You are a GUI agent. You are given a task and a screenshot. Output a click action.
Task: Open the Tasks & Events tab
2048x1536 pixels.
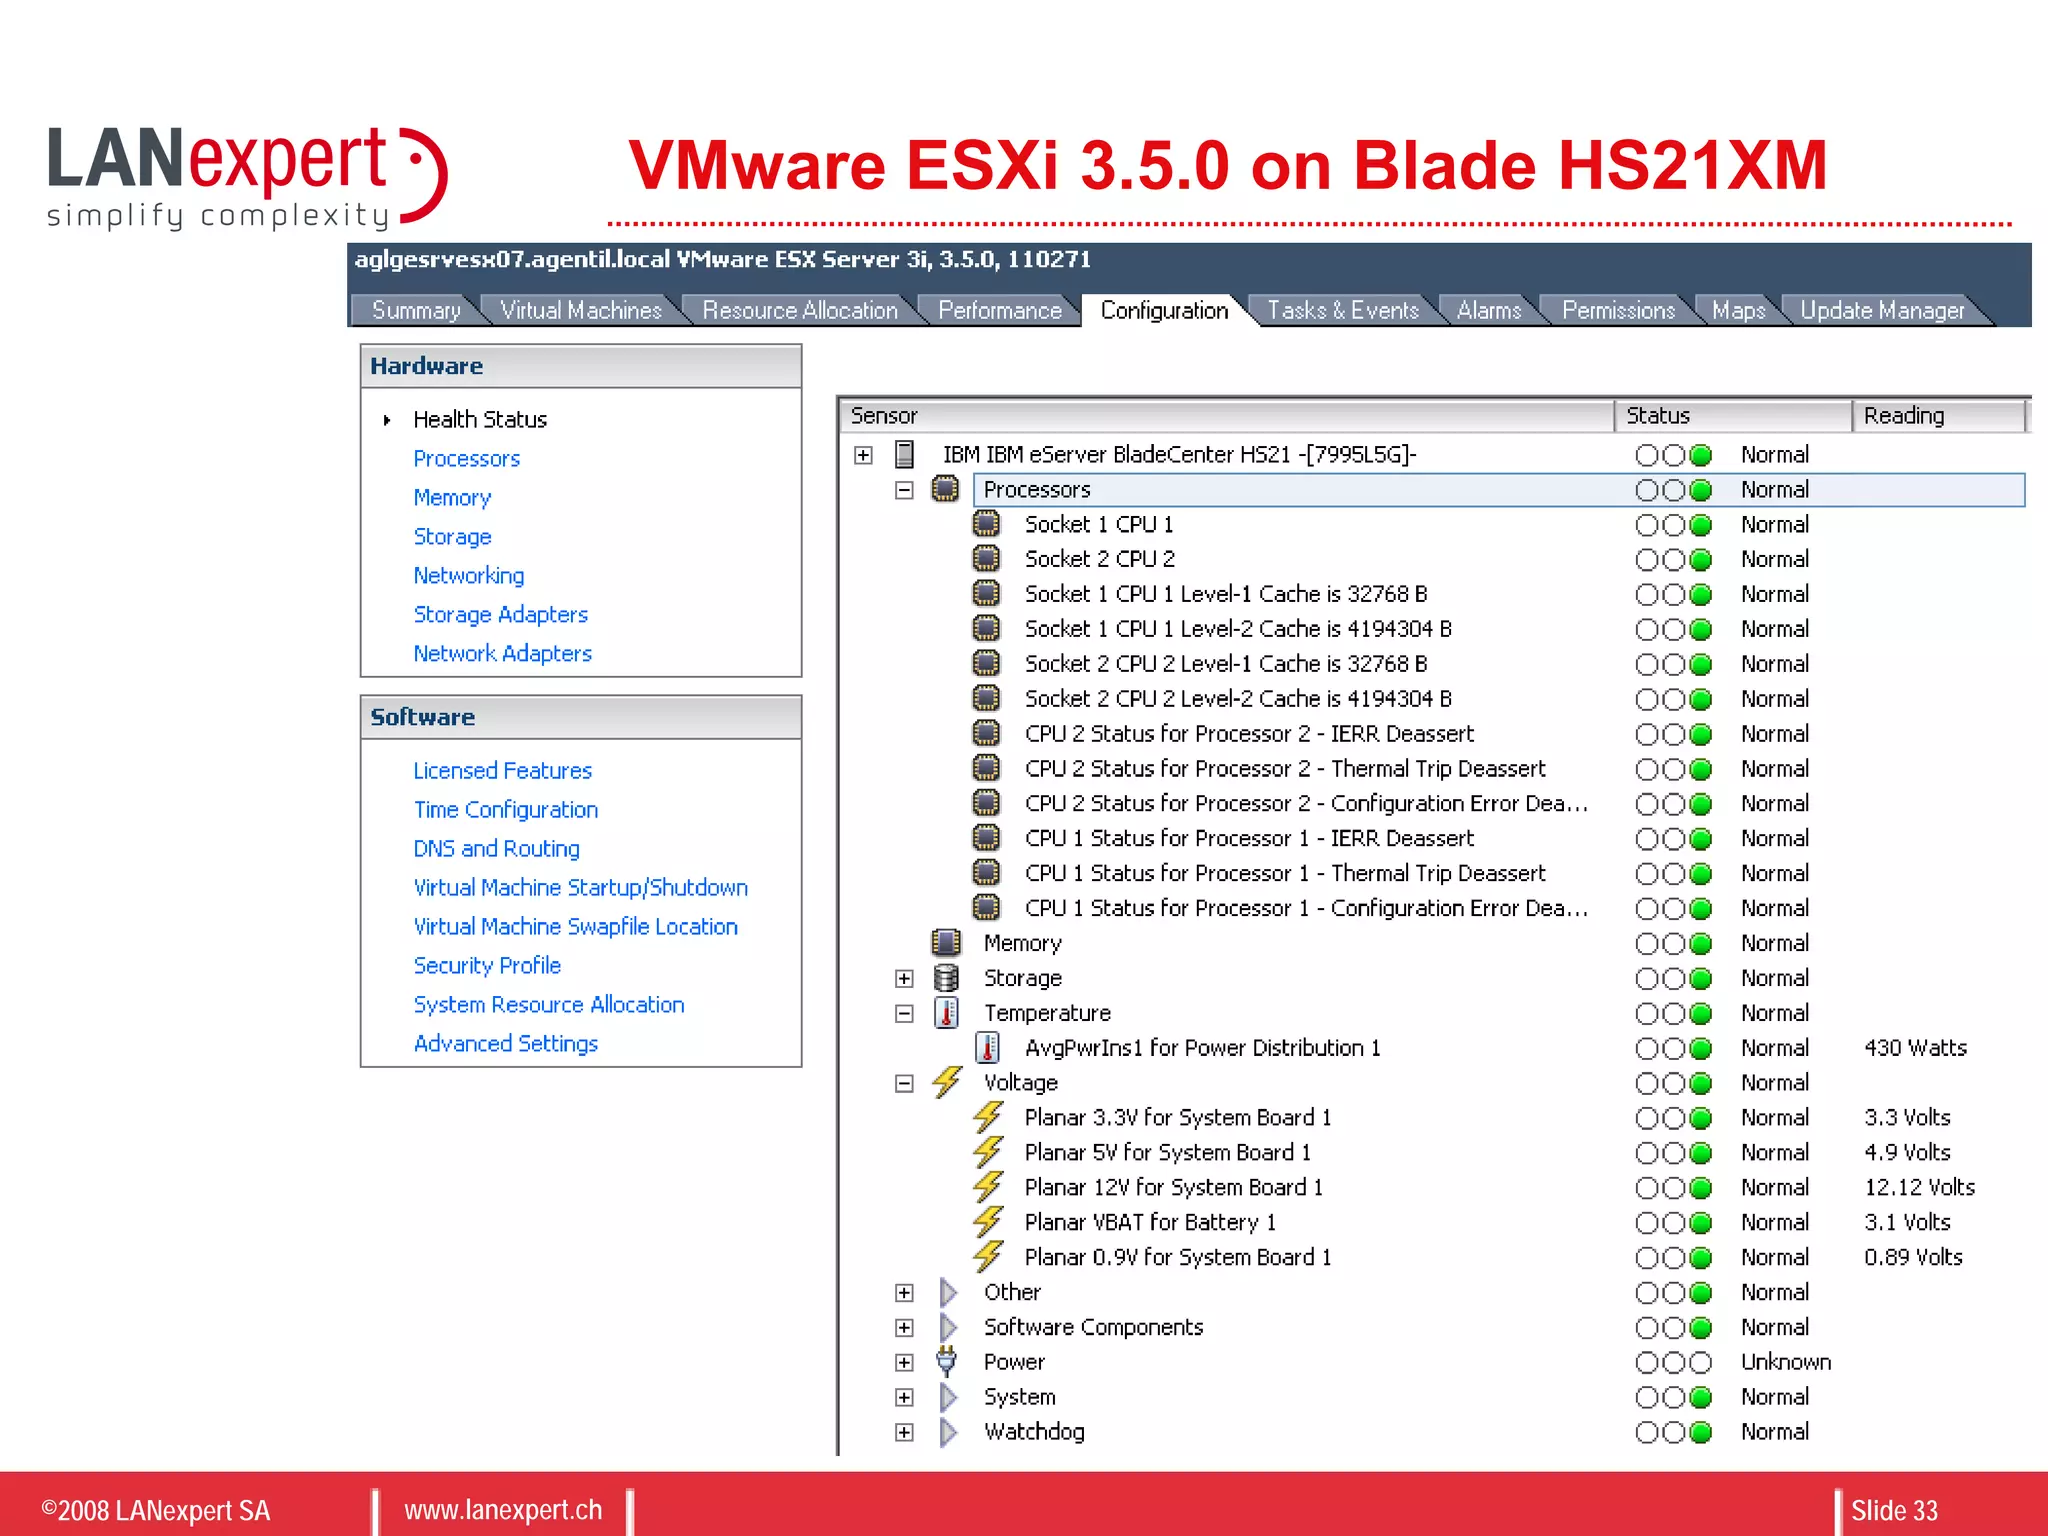1343,311
